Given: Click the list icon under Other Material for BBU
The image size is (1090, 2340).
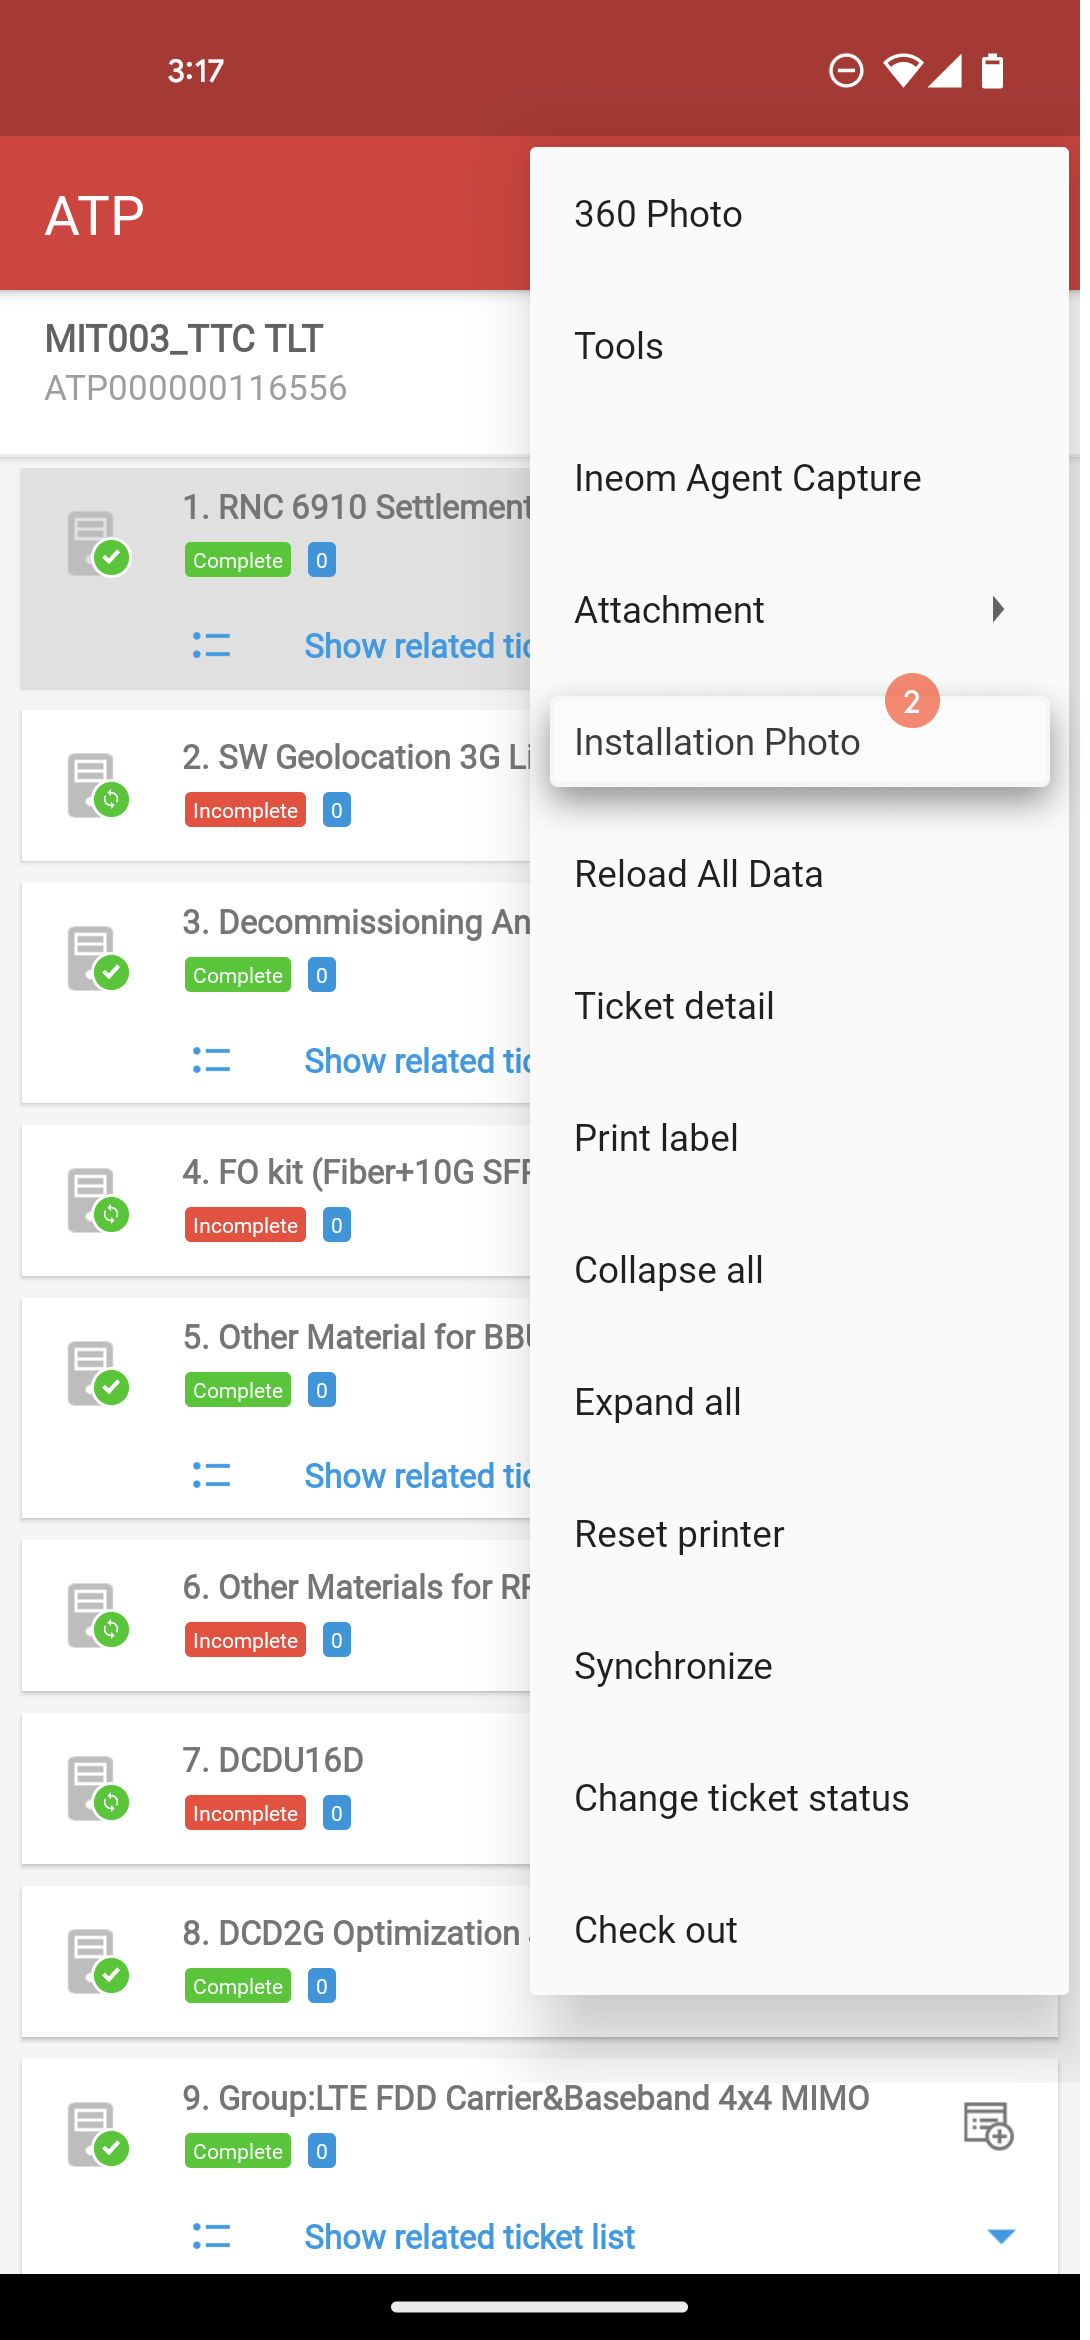Looking at the screenshot, I should 211,1475.
